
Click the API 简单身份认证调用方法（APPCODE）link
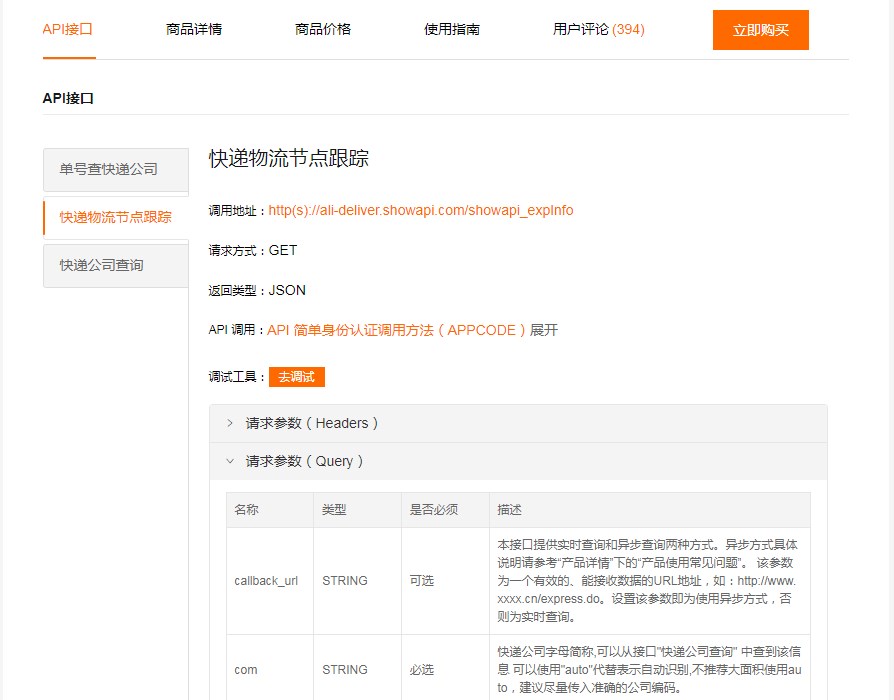396,330
